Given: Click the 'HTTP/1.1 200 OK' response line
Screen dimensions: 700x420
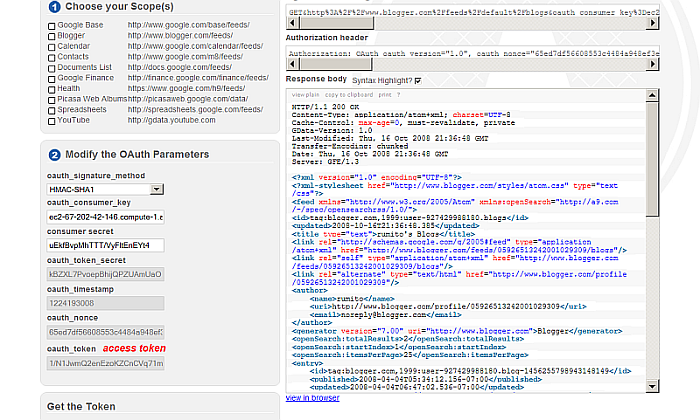Looking at the screenshot, I should pos(325,107).
